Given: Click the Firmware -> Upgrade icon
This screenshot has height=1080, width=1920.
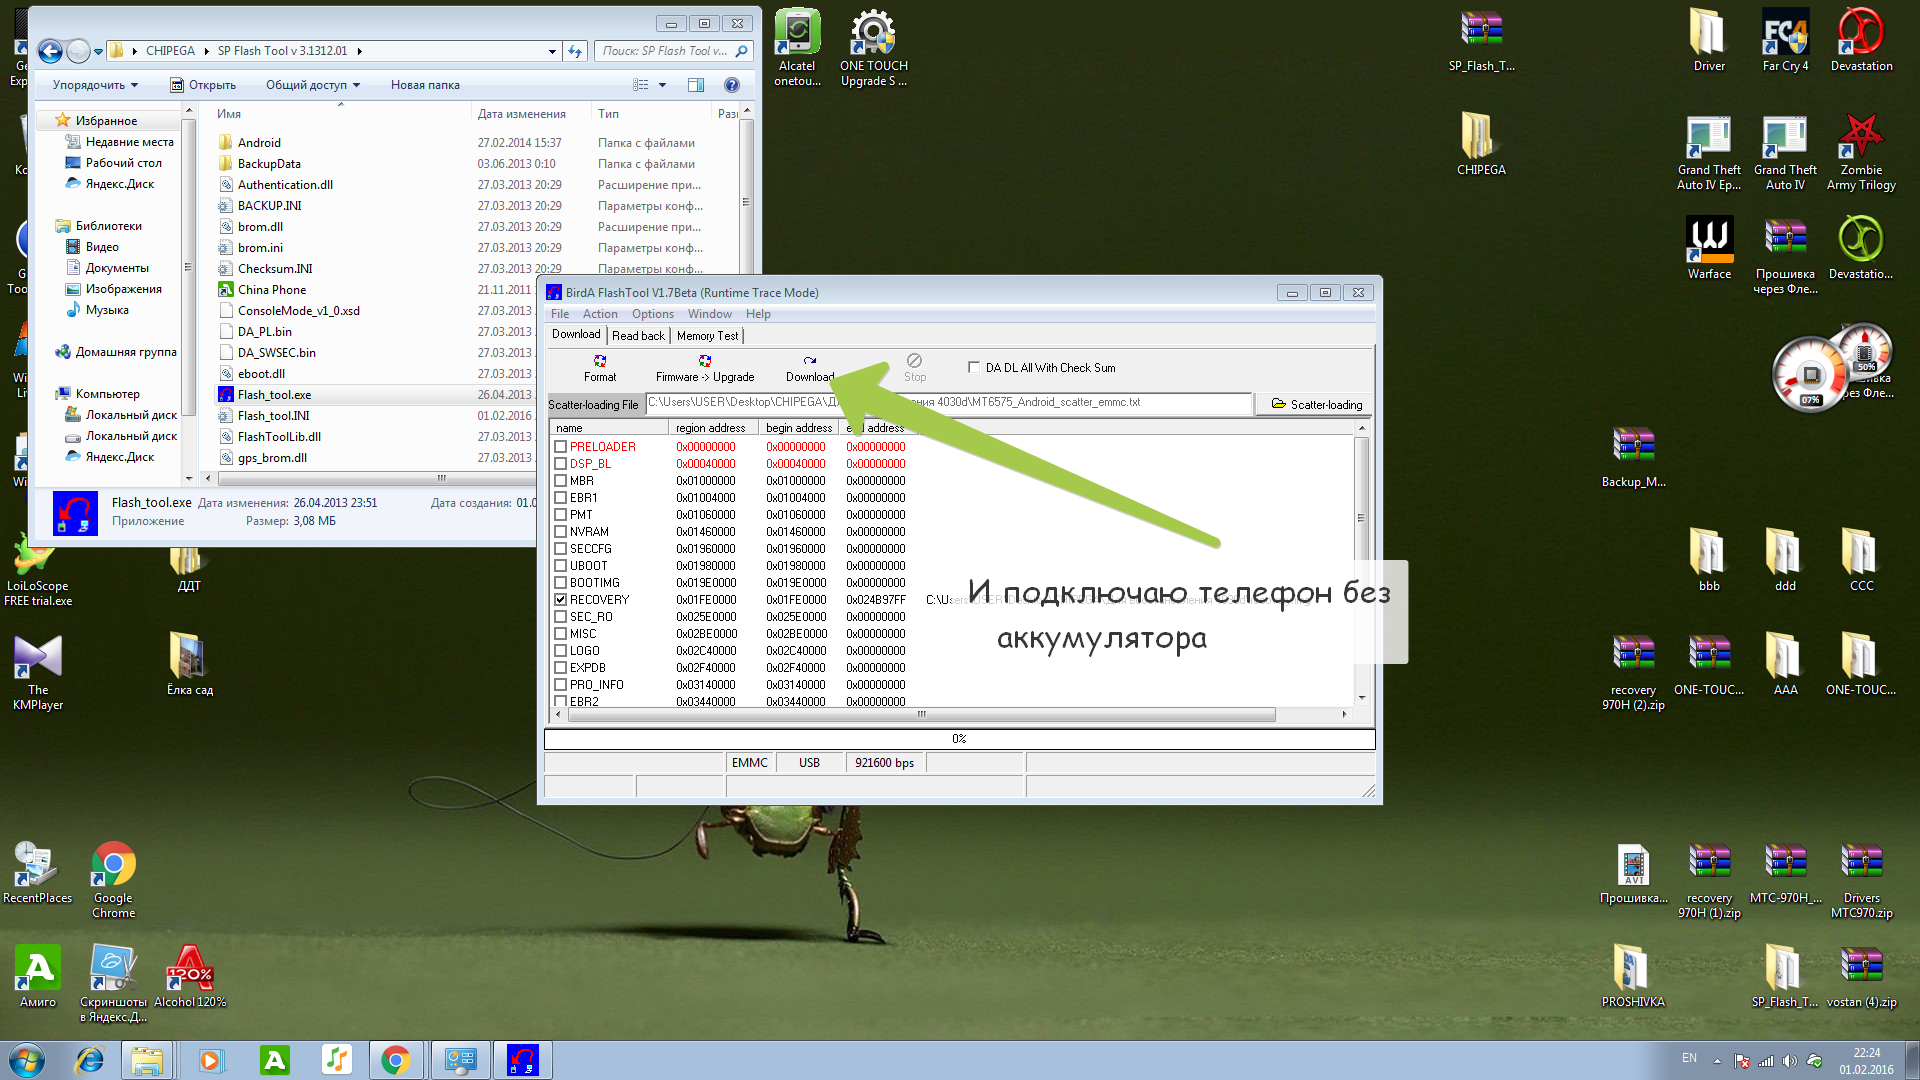Looking at the screenshot, I should point(705,367).
